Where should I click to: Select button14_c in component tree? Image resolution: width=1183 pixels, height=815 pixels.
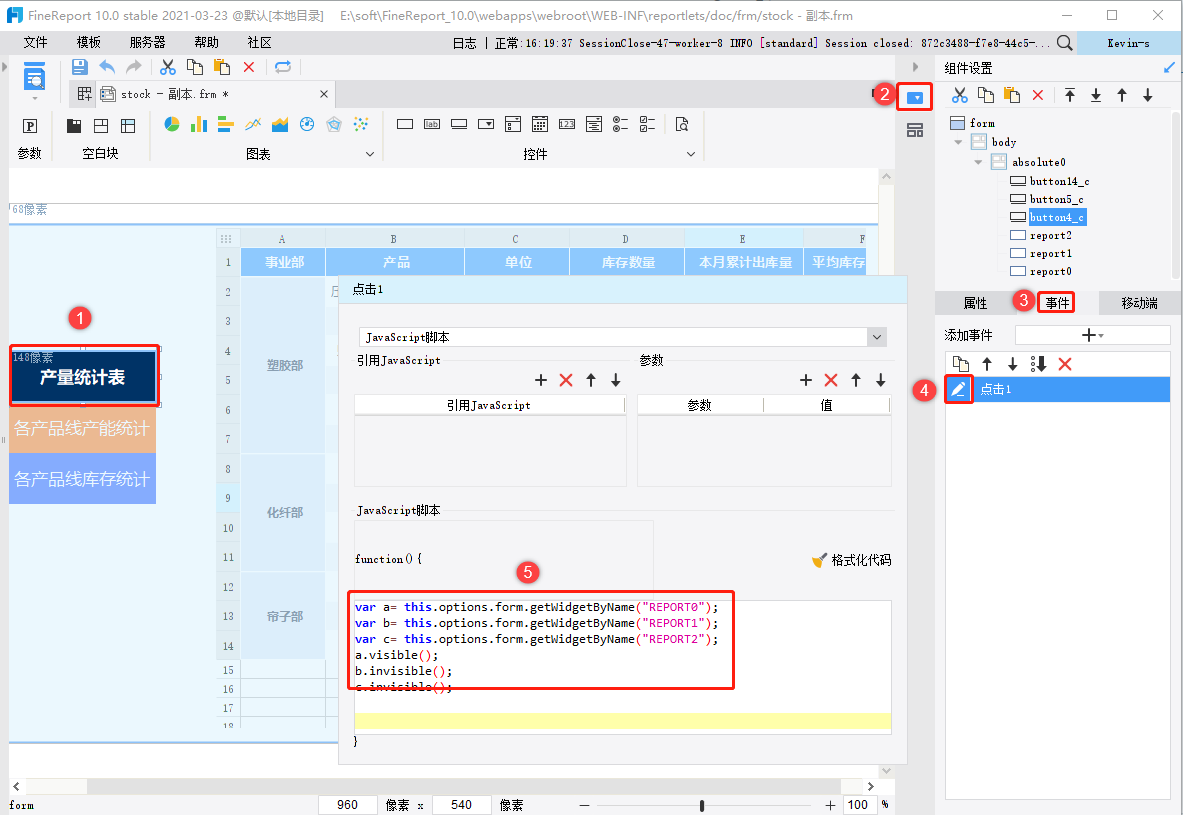1059,181
